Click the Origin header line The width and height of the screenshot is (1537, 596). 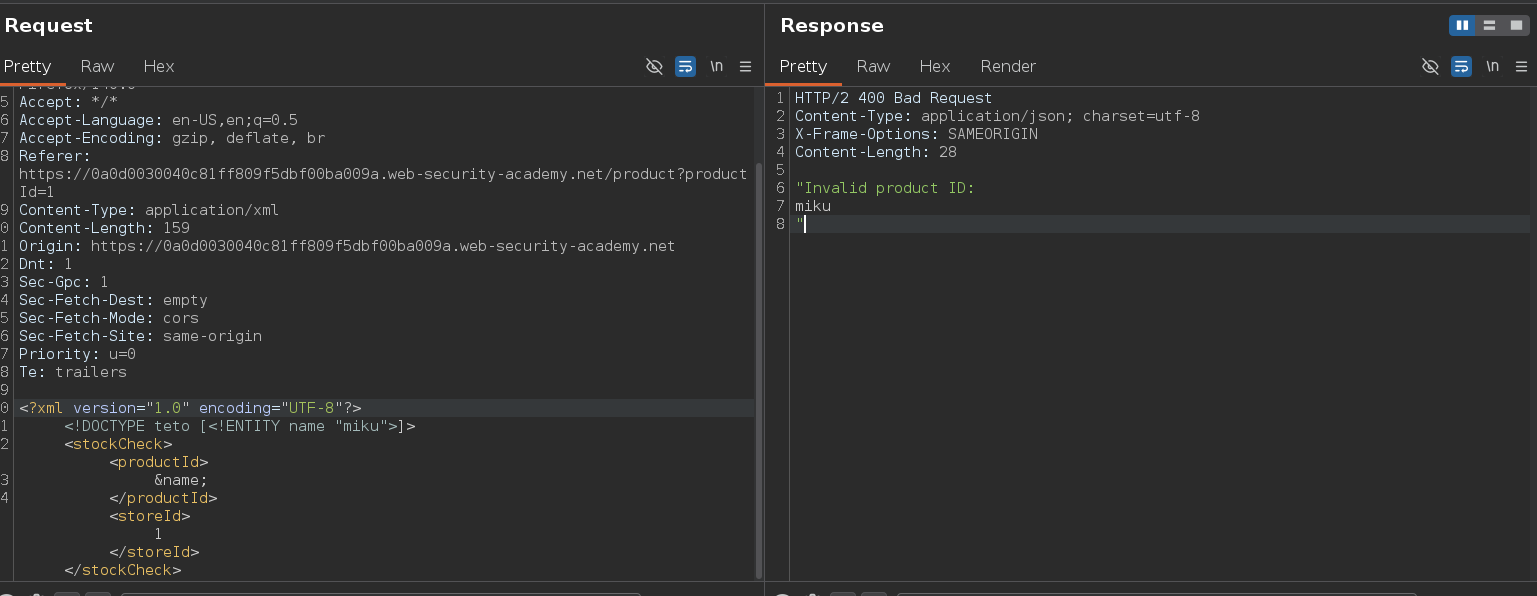[347, 246]
